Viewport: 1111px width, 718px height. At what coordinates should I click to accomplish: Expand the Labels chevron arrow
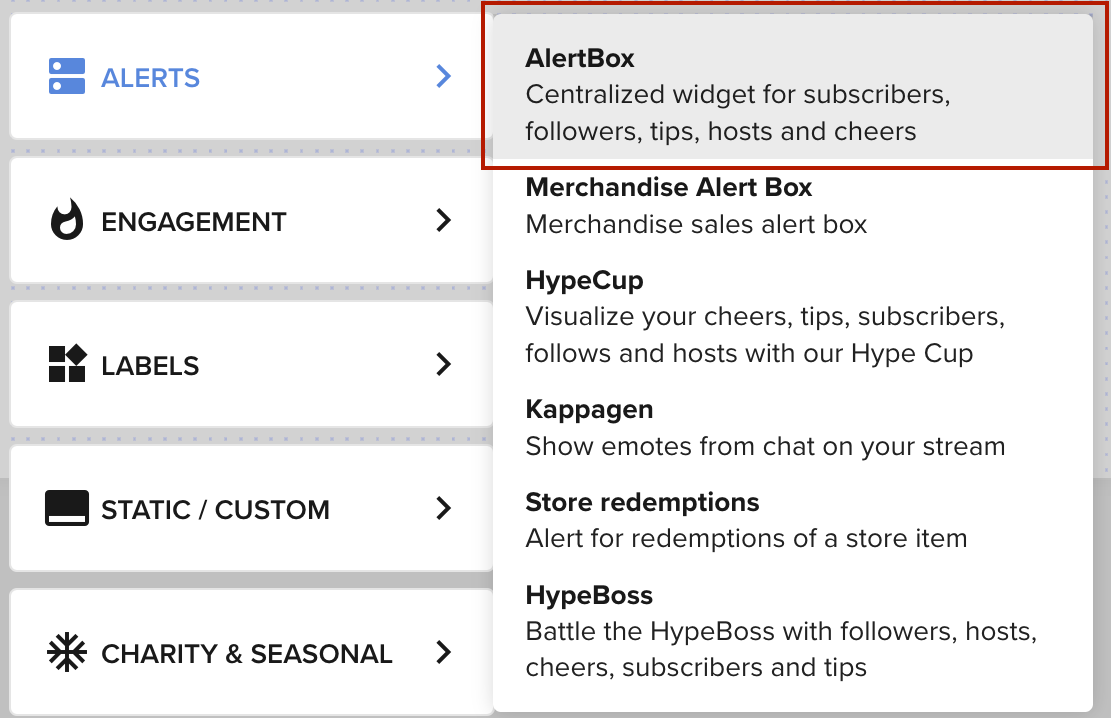444,364
